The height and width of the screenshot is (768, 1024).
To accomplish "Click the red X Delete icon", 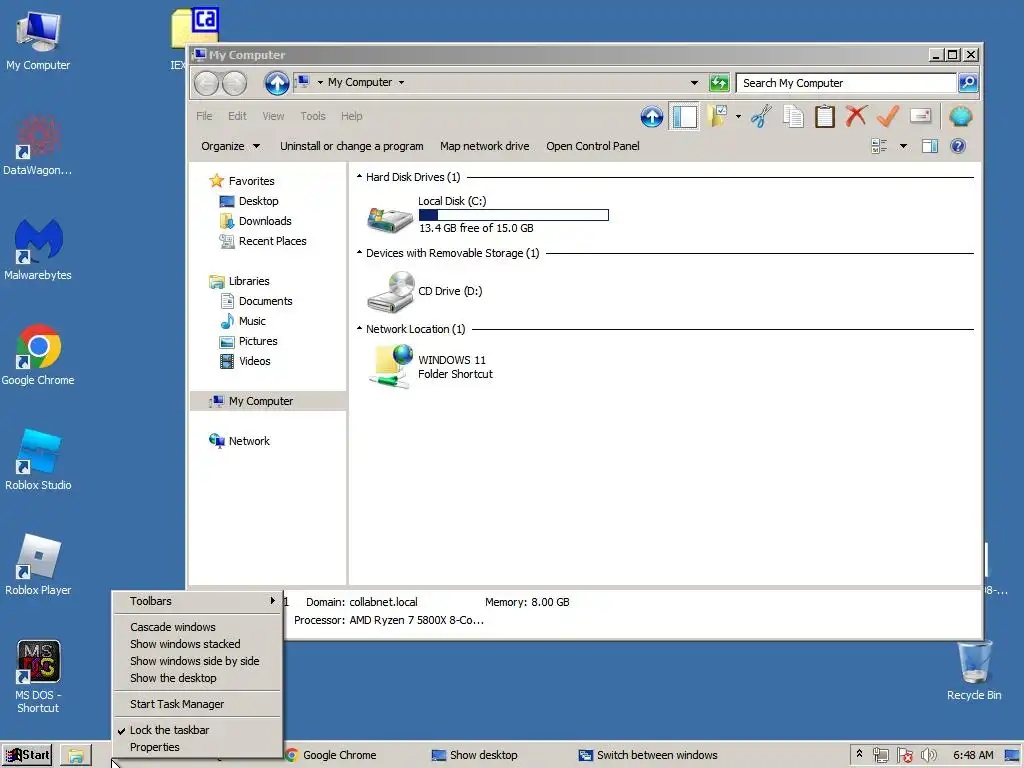I will pos(856,117).
